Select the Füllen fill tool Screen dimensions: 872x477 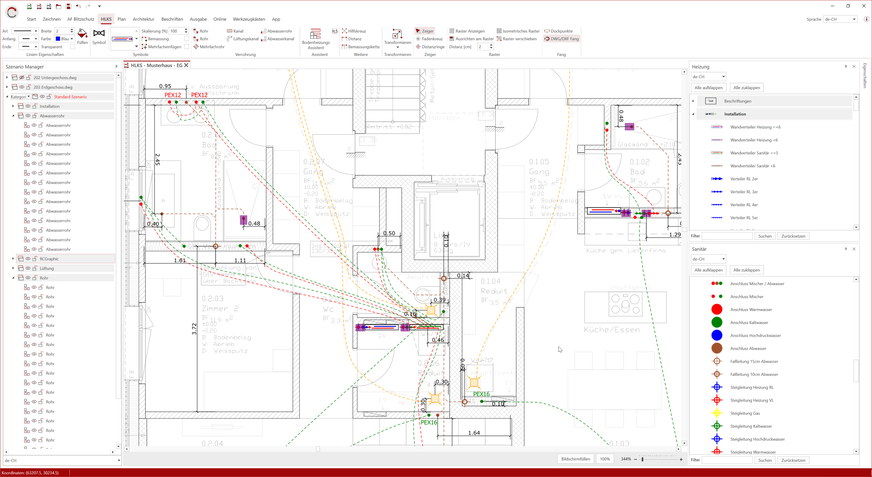[82, 36]
